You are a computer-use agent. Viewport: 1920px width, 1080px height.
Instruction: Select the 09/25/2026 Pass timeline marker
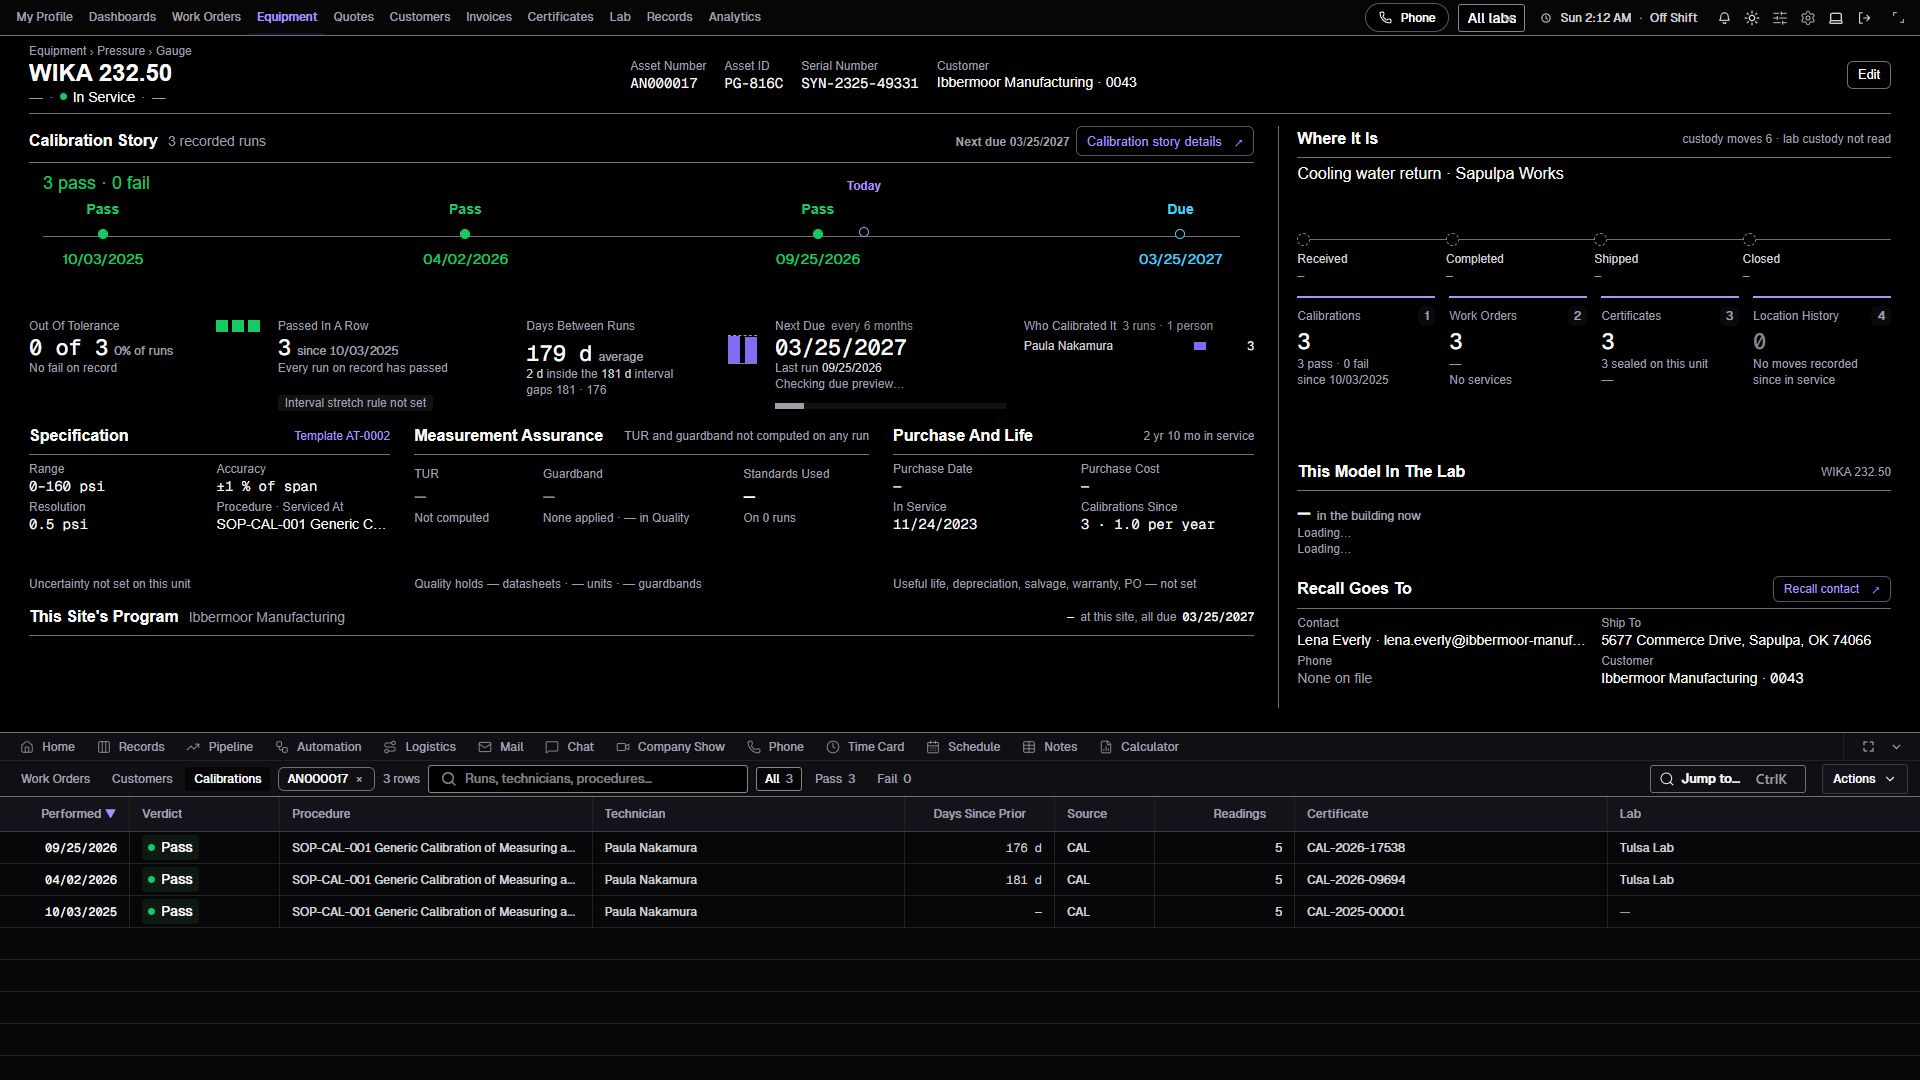point(818,234)
